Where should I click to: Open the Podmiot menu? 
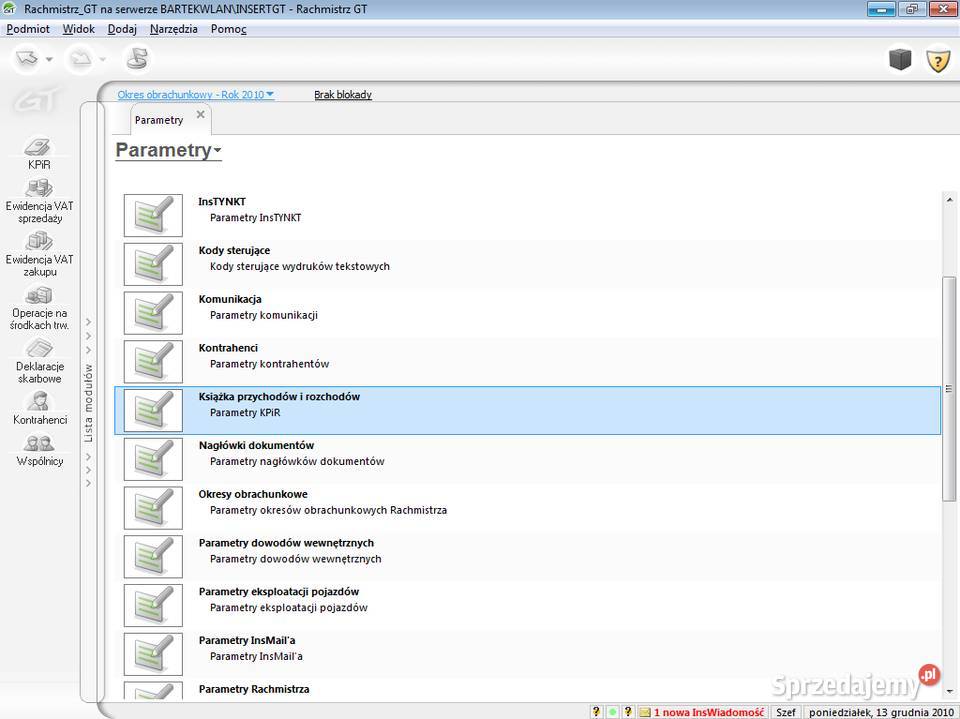tap(28, 29)
